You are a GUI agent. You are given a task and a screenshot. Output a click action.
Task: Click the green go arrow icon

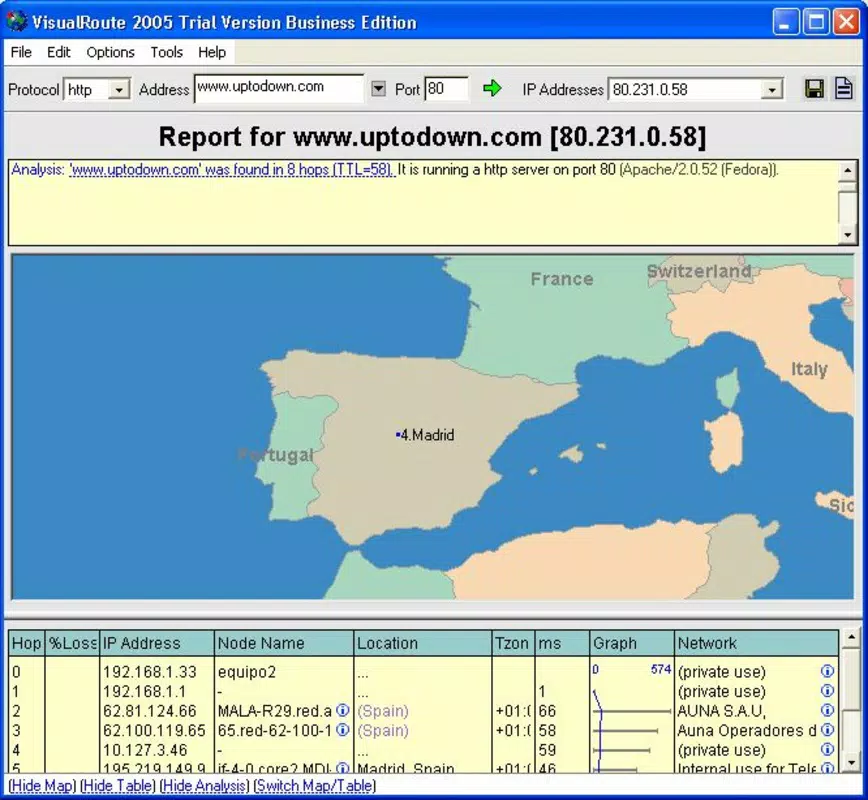point(492,88)
